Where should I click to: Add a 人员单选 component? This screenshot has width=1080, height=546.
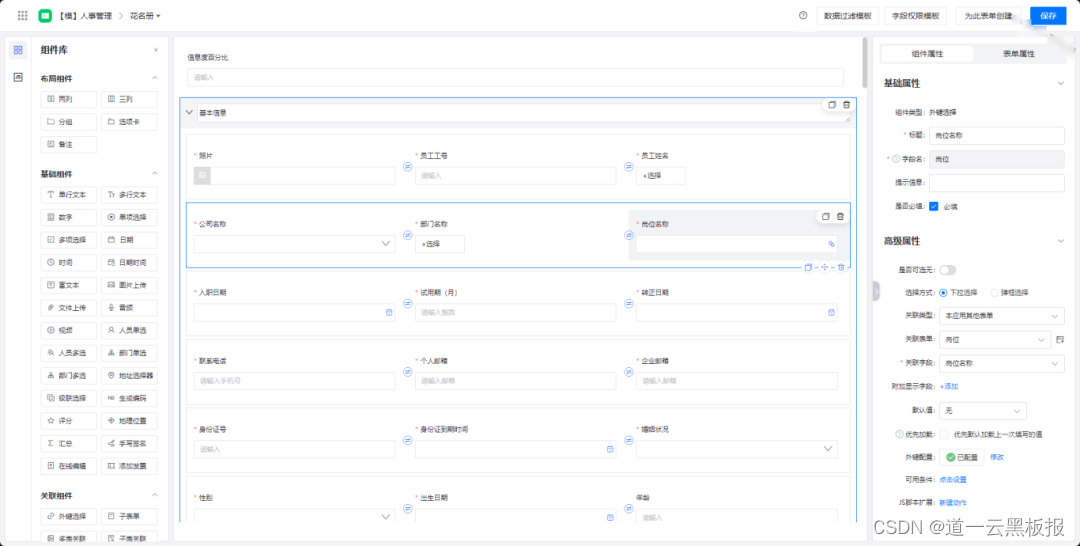[x=129, y=330]
